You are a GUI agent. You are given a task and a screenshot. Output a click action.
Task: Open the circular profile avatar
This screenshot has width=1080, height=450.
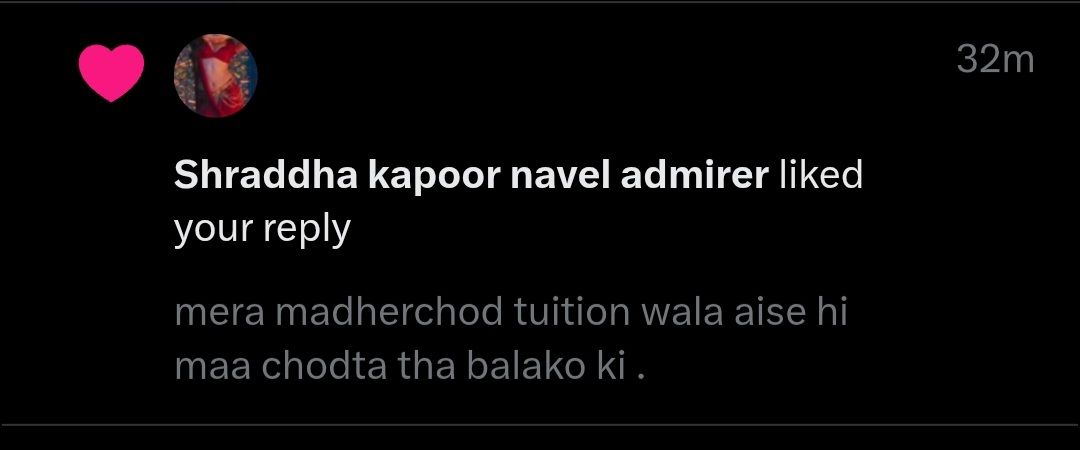point(216,76)
